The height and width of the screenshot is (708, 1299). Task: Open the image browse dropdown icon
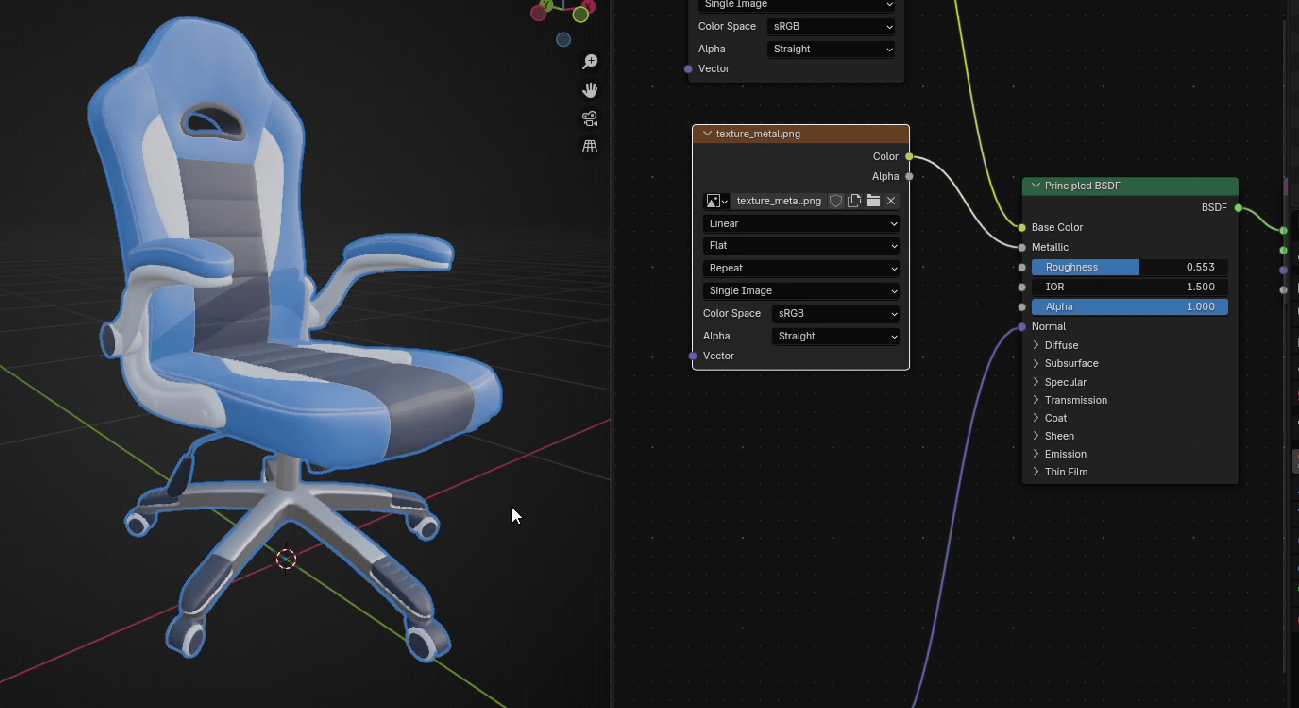717,201
